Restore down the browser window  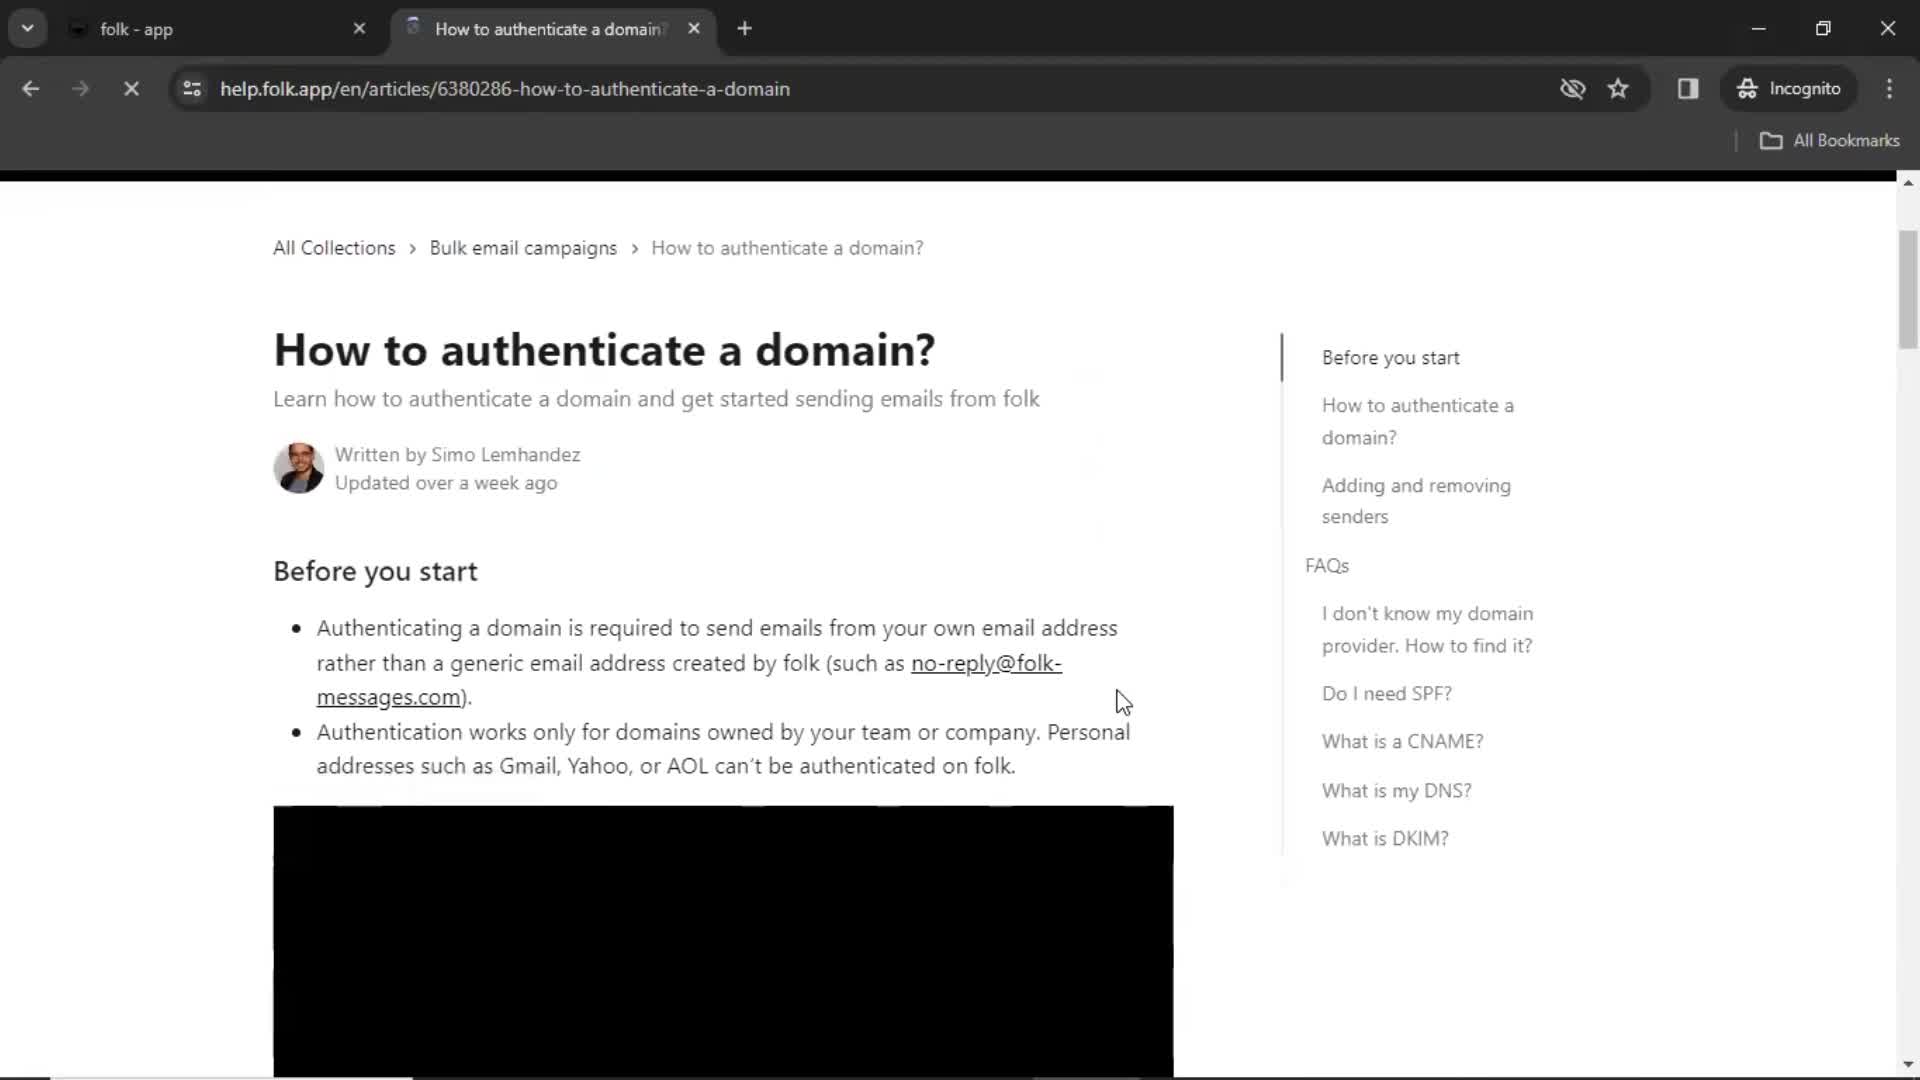[1823, 29]
